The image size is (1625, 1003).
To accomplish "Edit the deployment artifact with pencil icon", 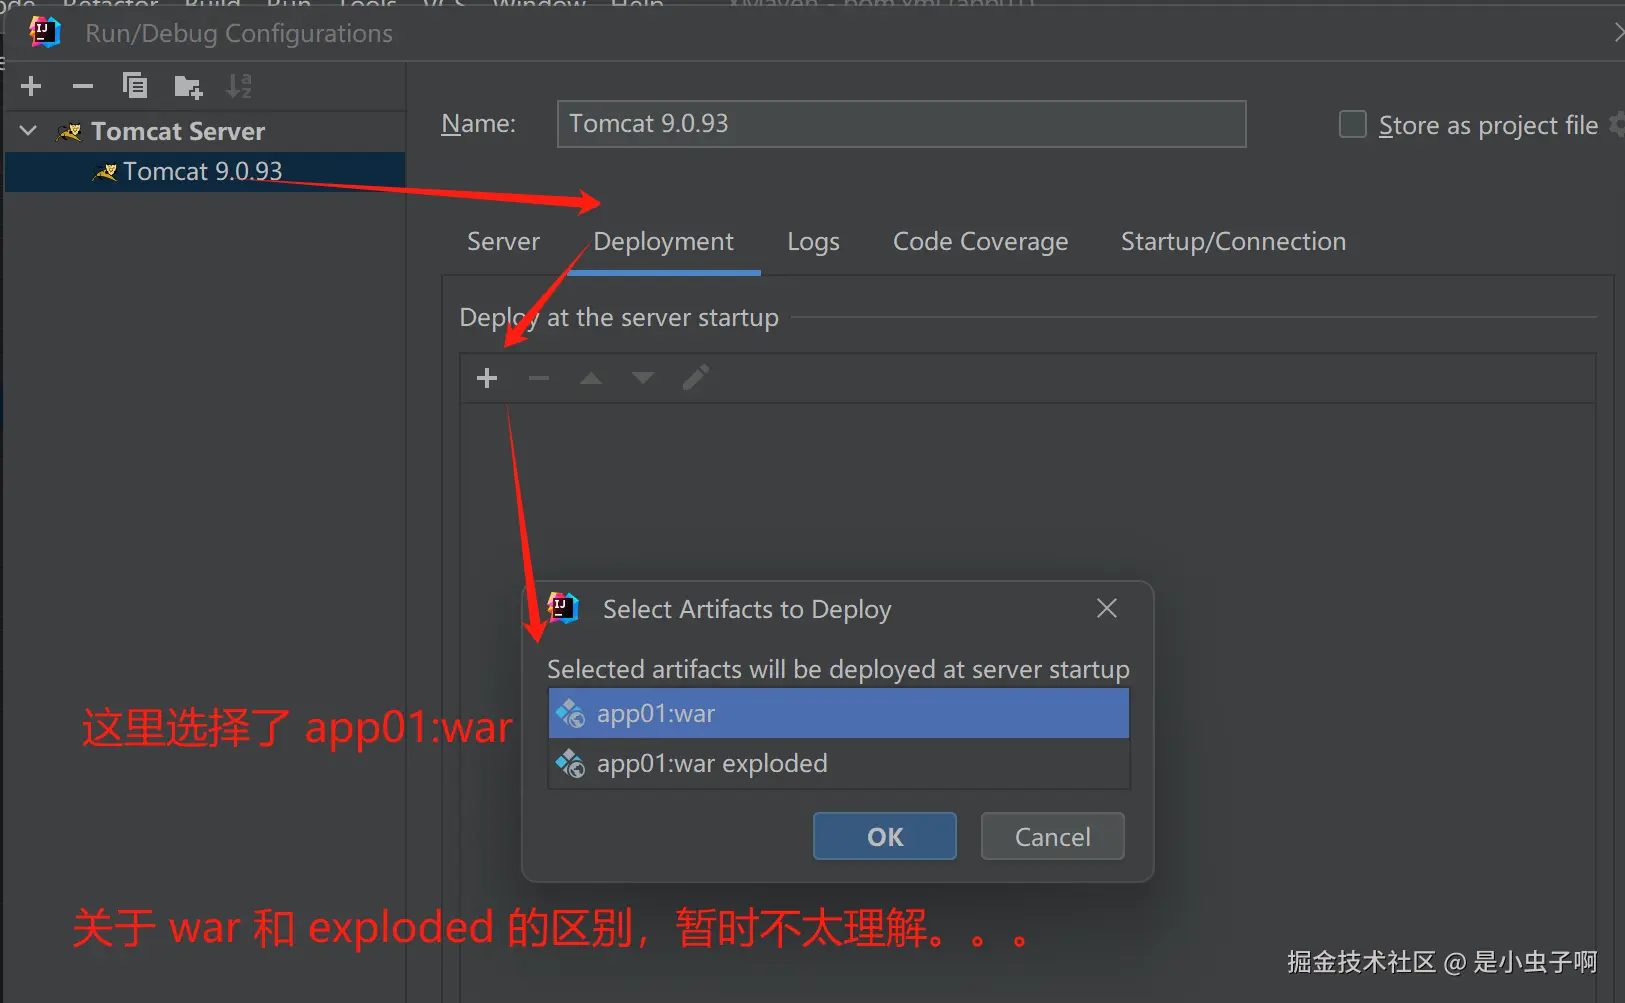I will tap(696, 378).
